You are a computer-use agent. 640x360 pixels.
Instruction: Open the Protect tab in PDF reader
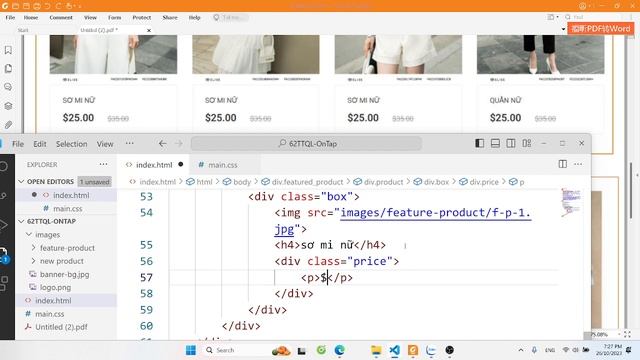click(142, 18)
